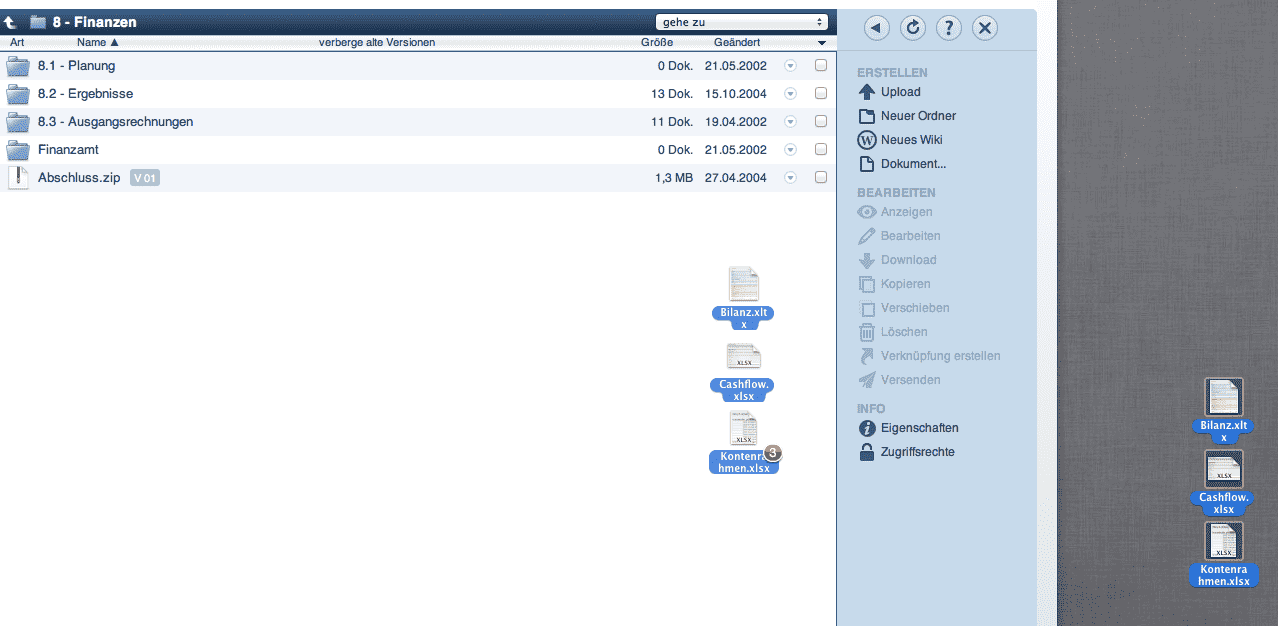Click the up-level arrow beside folder title
This screenshot has width=1278, height=626.
coord(11,22)
